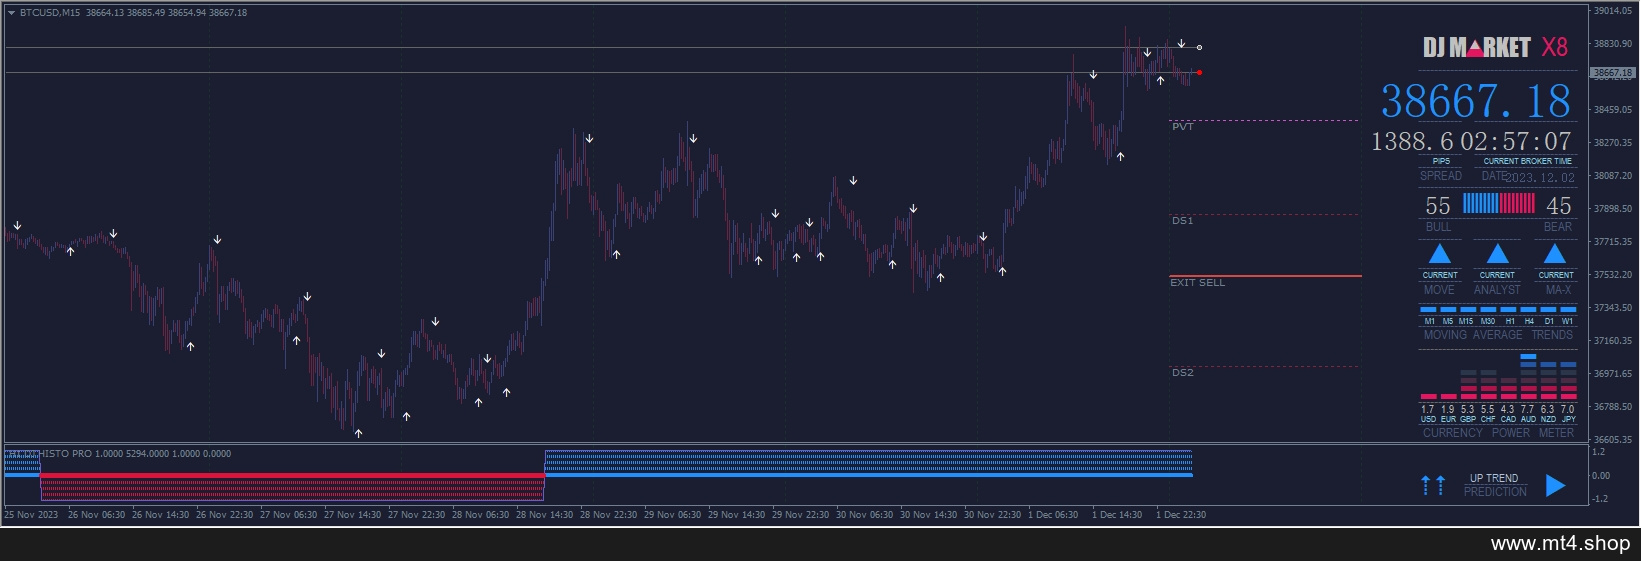Click the dotted up-trend double arrows icon
Viewport: 1641px width, 561px height.
1433,485
